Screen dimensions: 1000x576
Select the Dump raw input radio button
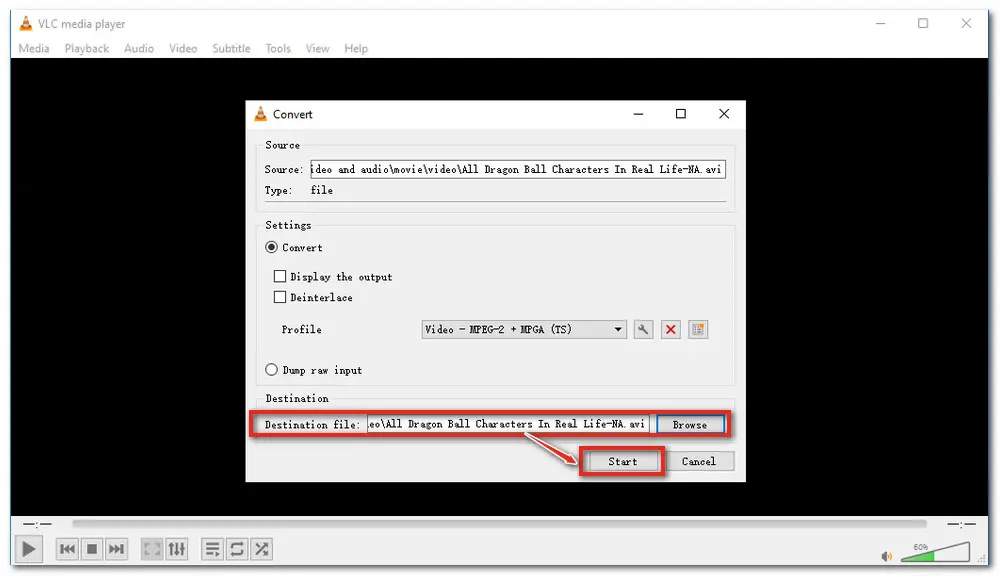click(x=272, y=370)
